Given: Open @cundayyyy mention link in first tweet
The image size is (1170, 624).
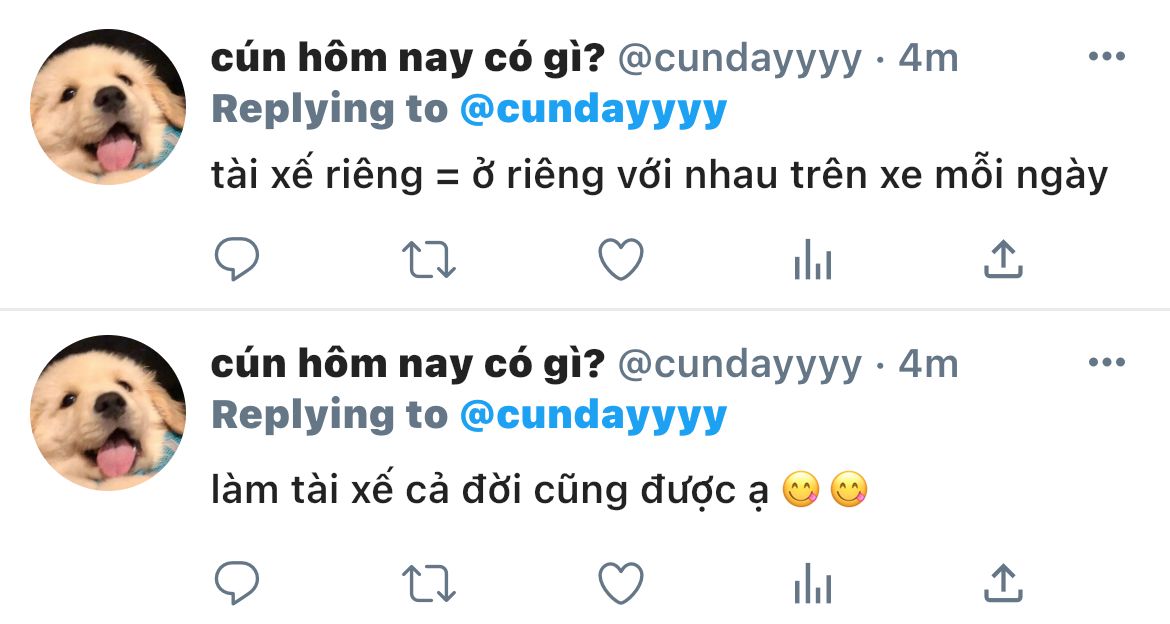Looking at the screenshot, I should pyautogui.click(x=593, y=110).
